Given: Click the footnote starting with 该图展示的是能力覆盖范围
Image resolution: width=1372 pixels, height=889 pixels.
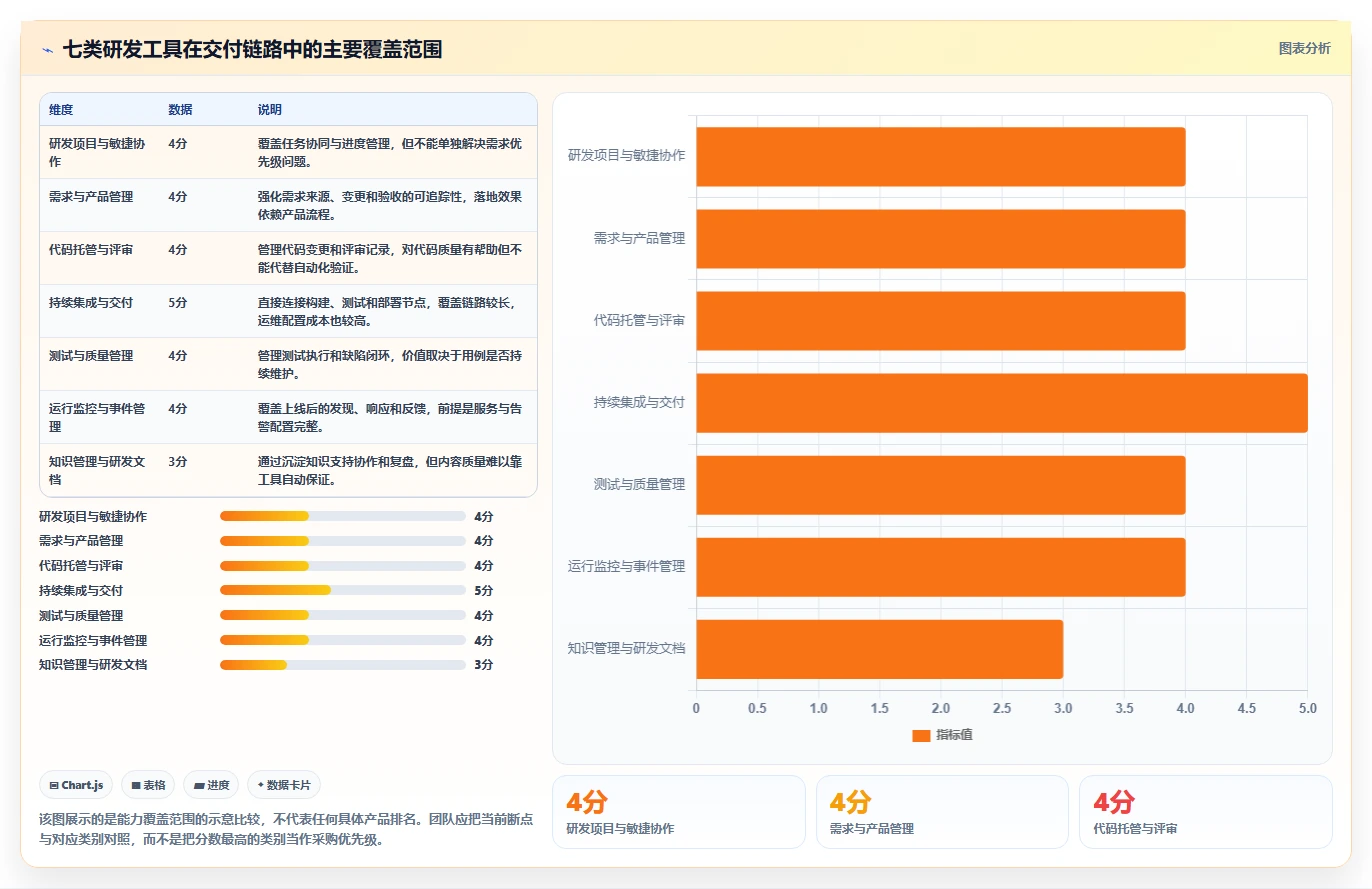Looking at the screenshot, I should coord(286,829).
